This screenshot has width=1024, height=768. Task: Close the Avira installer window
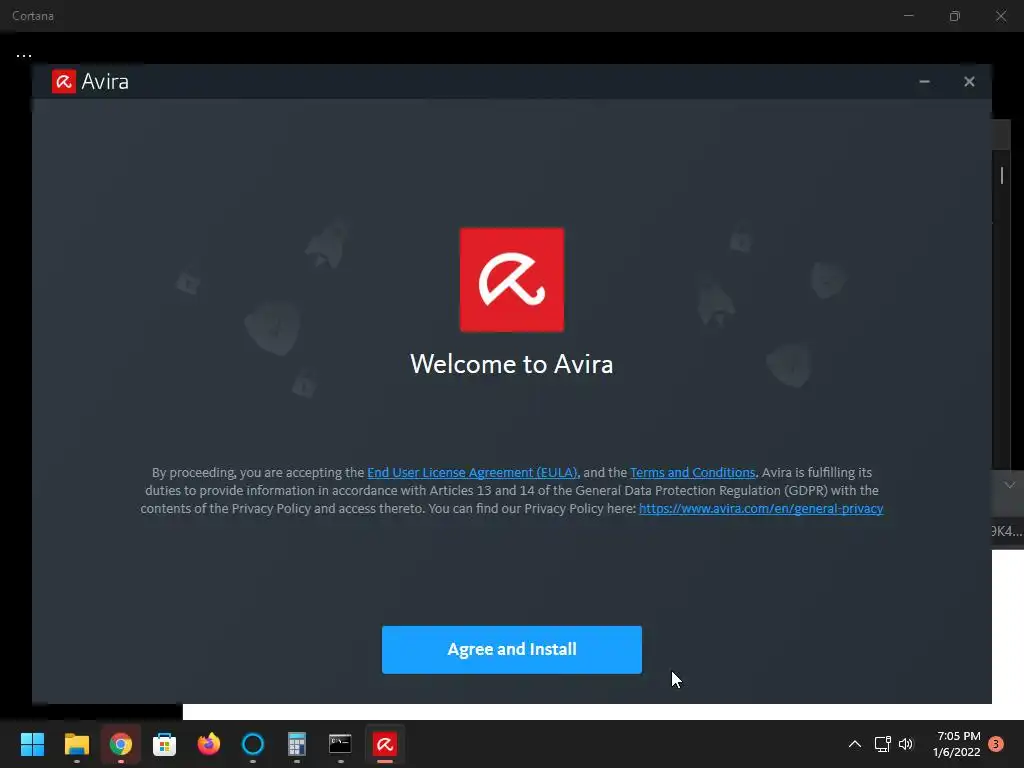pyautogui.click(x=969, y=82)
